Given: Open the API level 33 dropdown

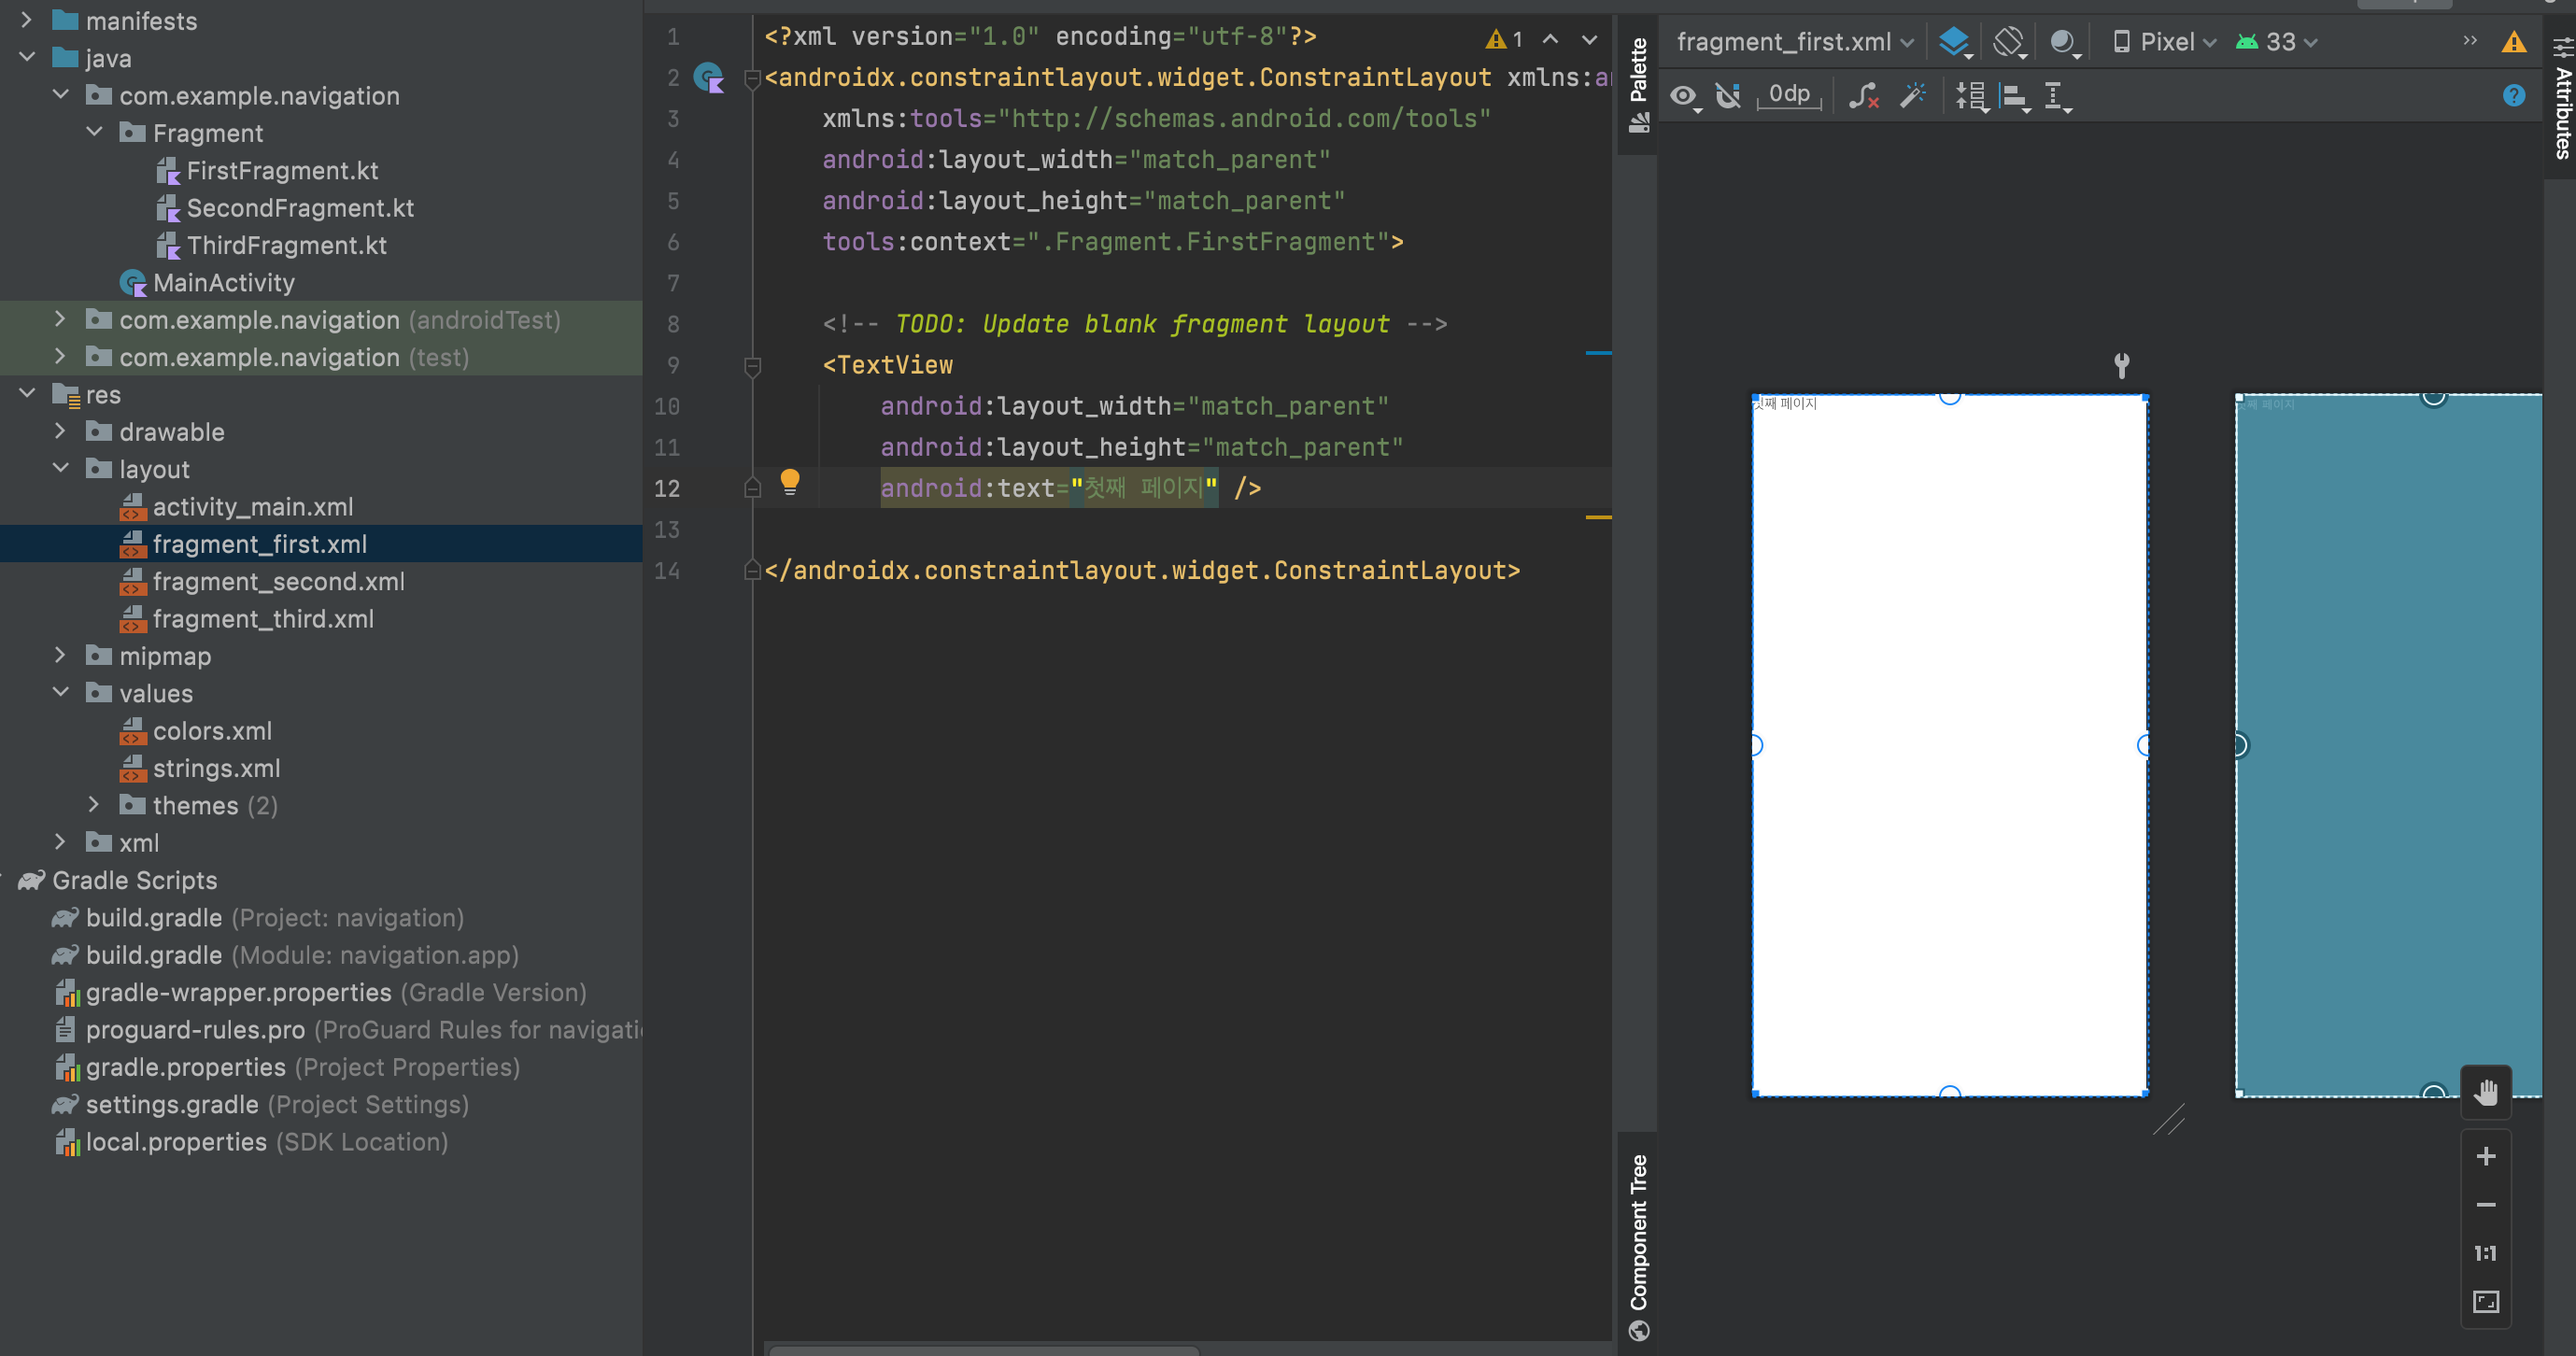Looking at the screenshot, I should click(x=2280, y=42).
